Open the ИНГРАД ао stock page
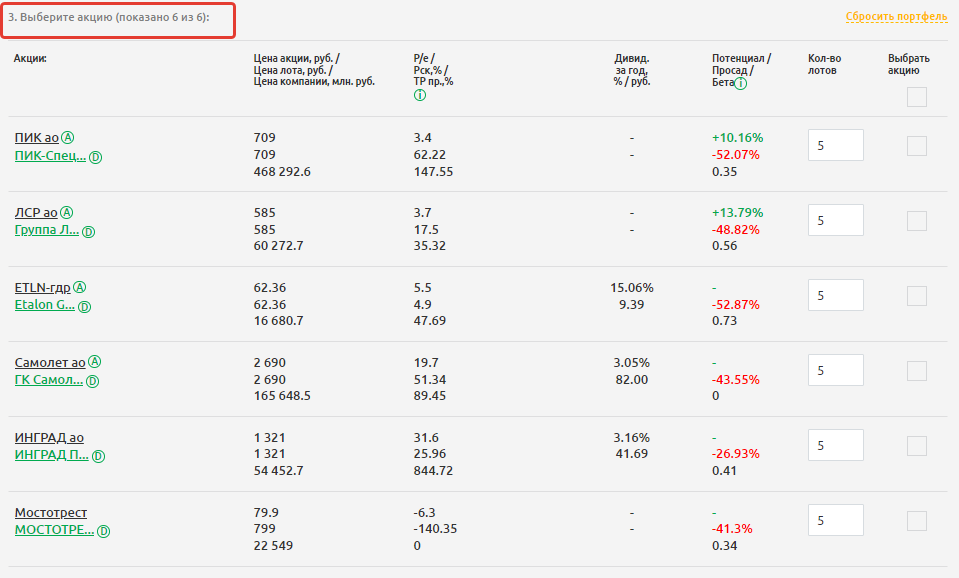 point(49,438)
